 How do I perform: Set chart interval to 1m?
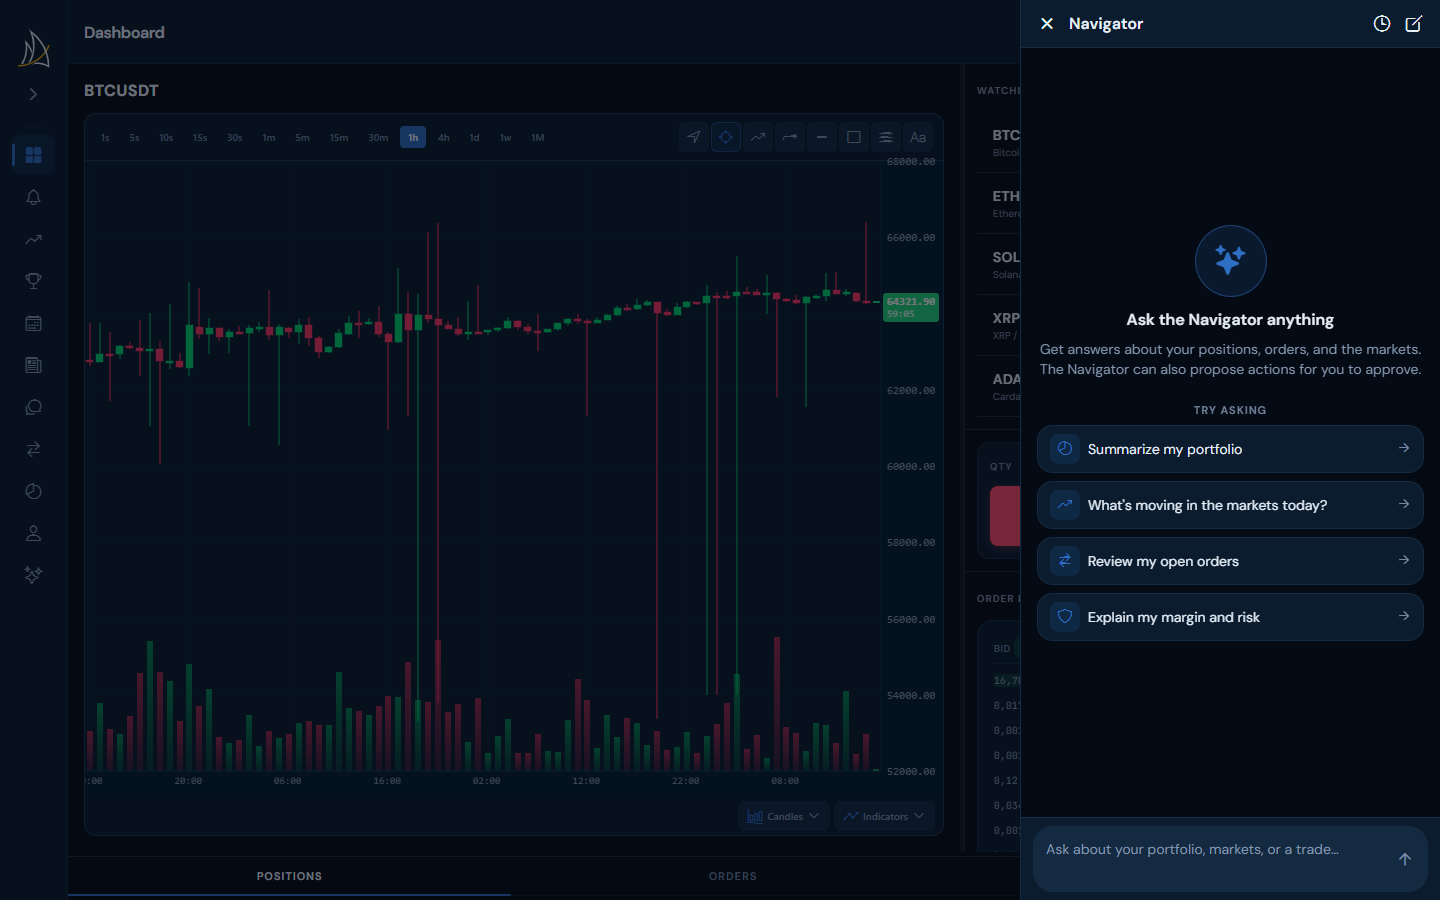pyautogui.click(x=269, y=138)
